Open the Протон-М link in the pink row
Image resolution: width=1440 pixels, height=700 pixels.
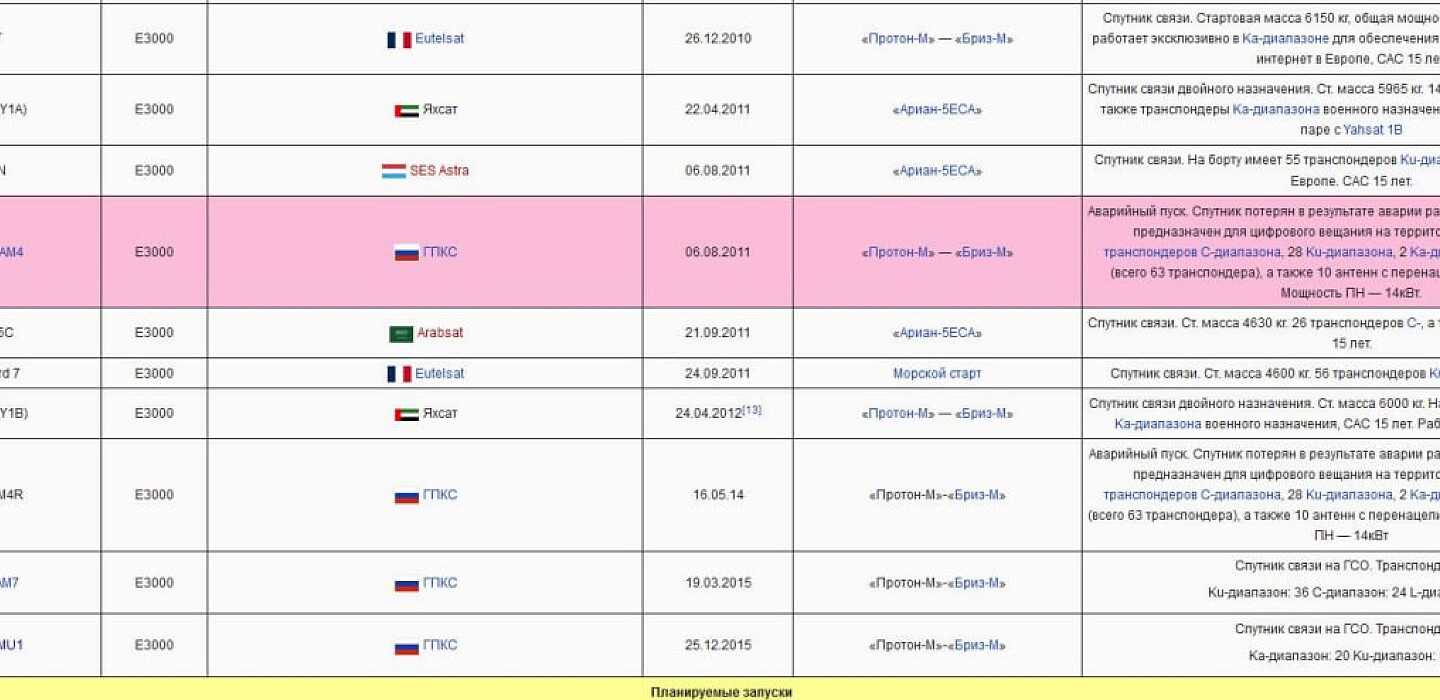(x=900, y=253)
